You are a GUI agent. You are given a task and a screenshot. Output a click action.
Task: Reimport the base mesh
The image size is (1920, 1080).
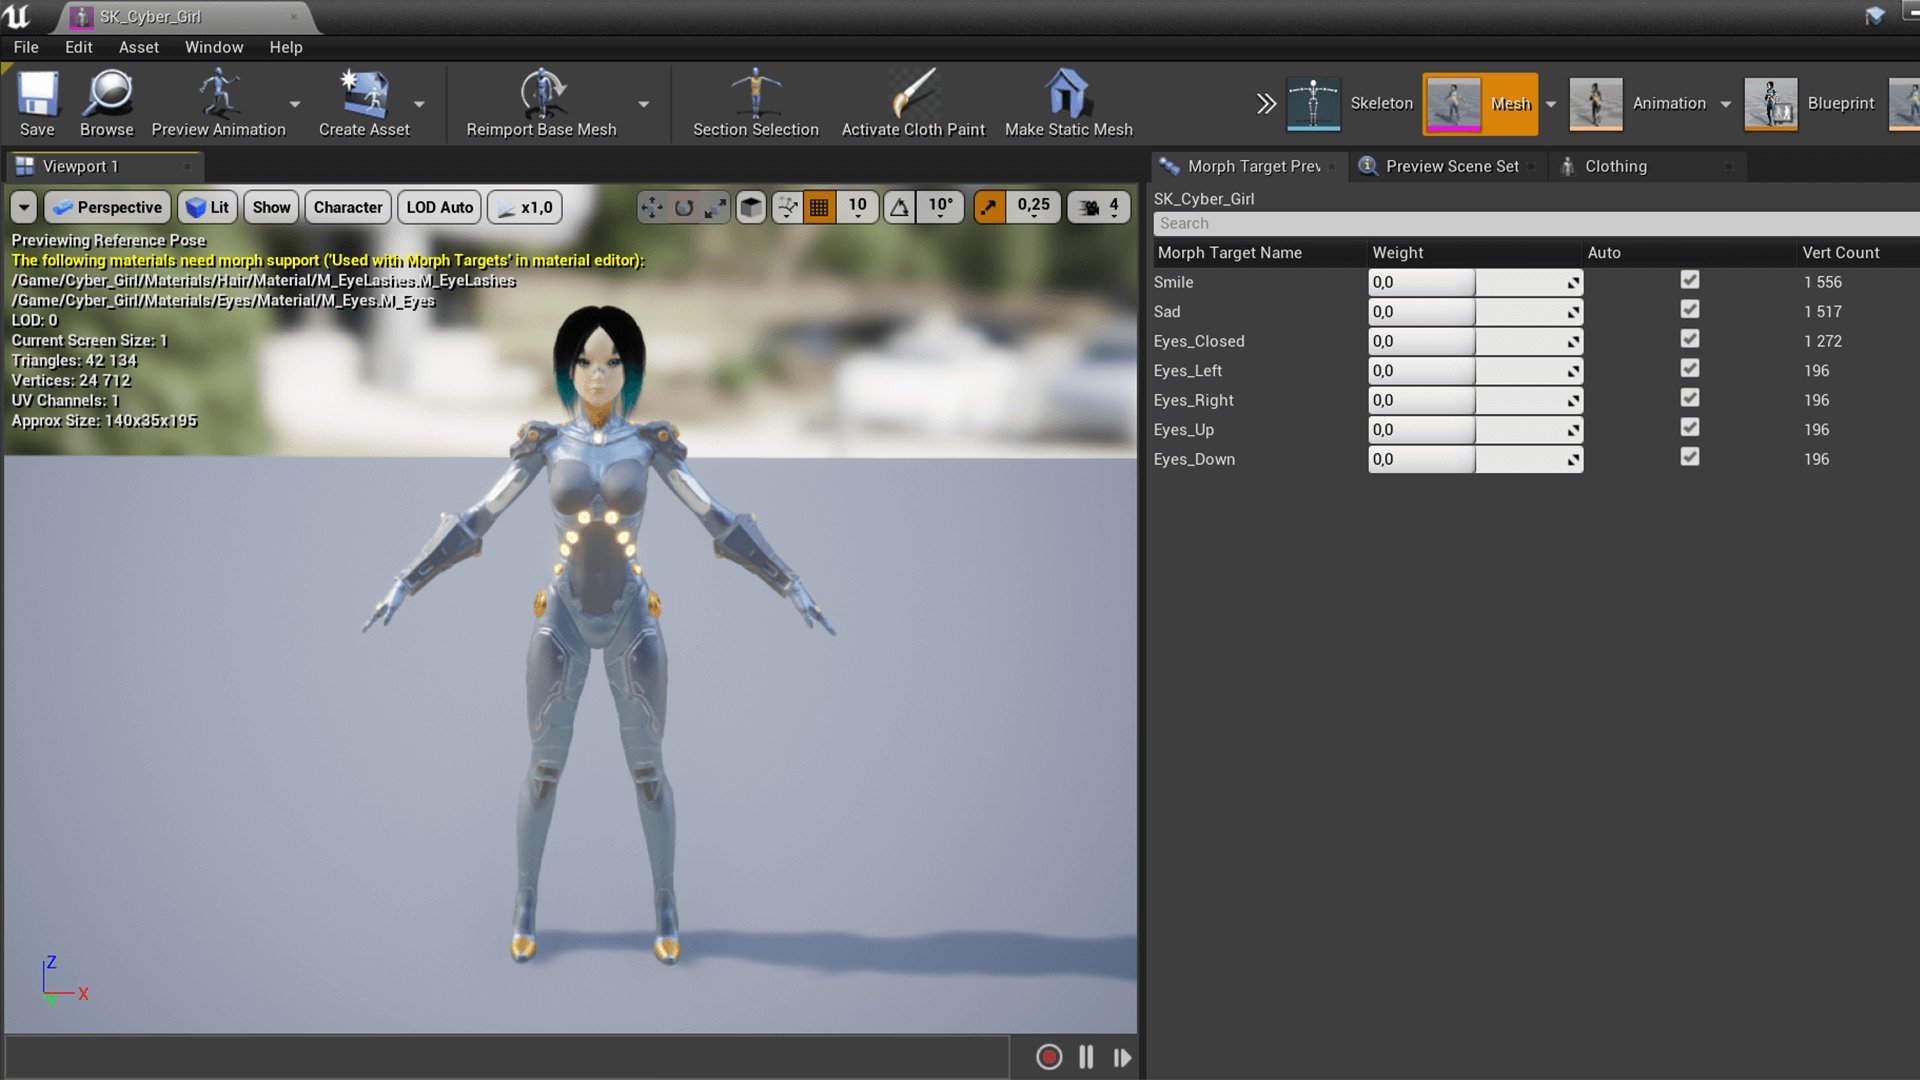(543, 103)
